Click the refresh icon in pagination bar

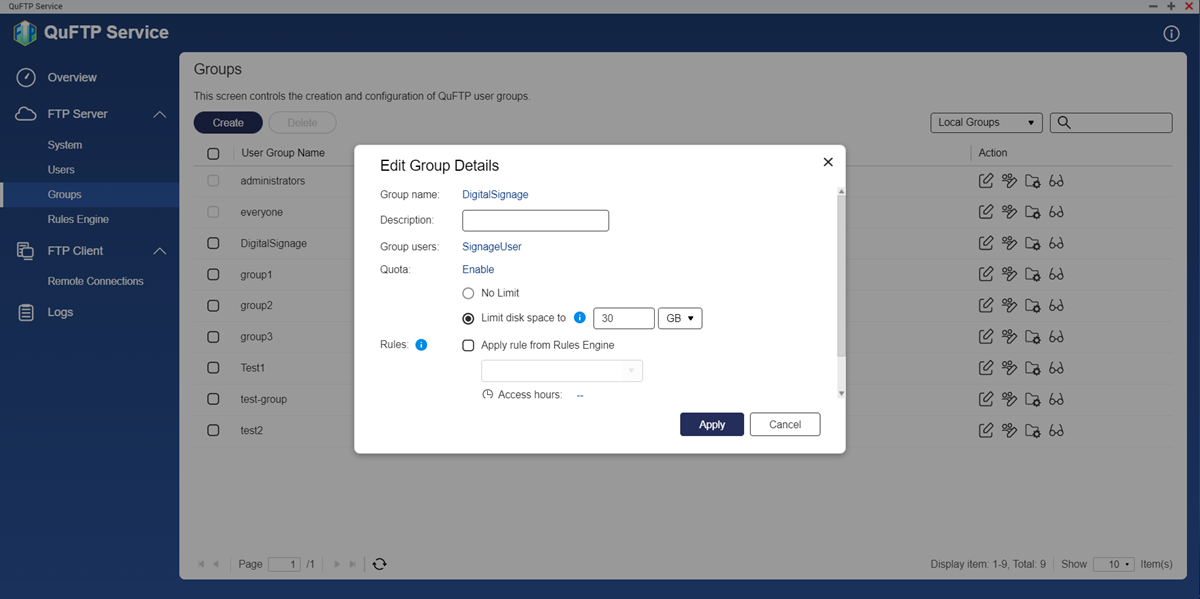[379, 564]
